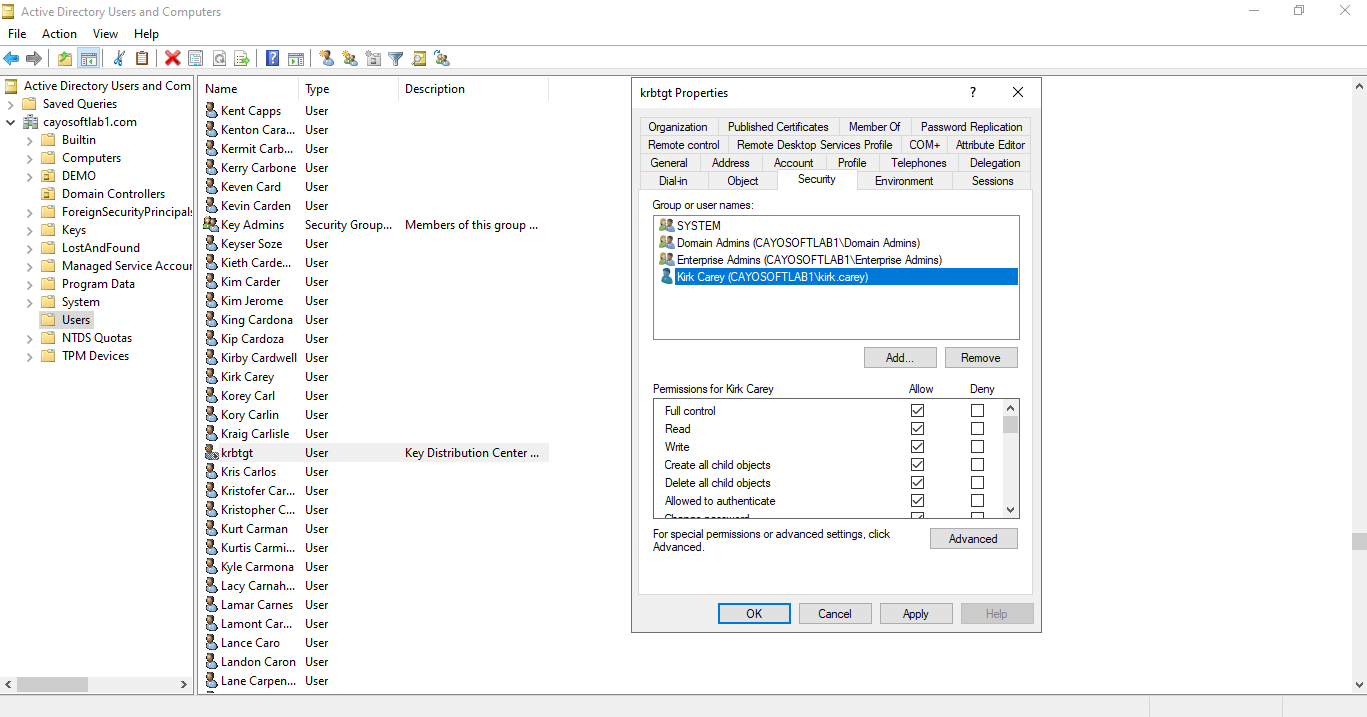Check Deny for Allowed to authenticate
The width and height of the screenshot is (1367, 717).
click(977, 501)
